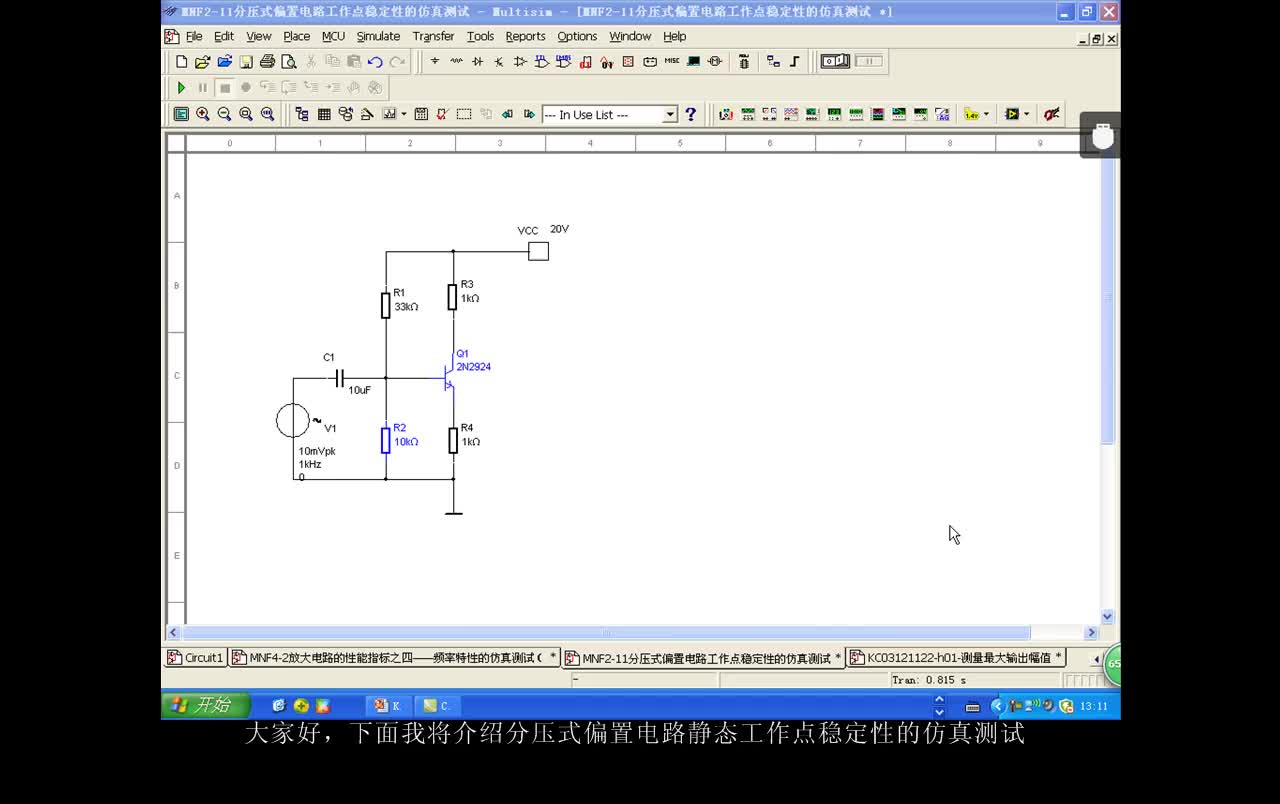Open the Place menu

[297, 36]
